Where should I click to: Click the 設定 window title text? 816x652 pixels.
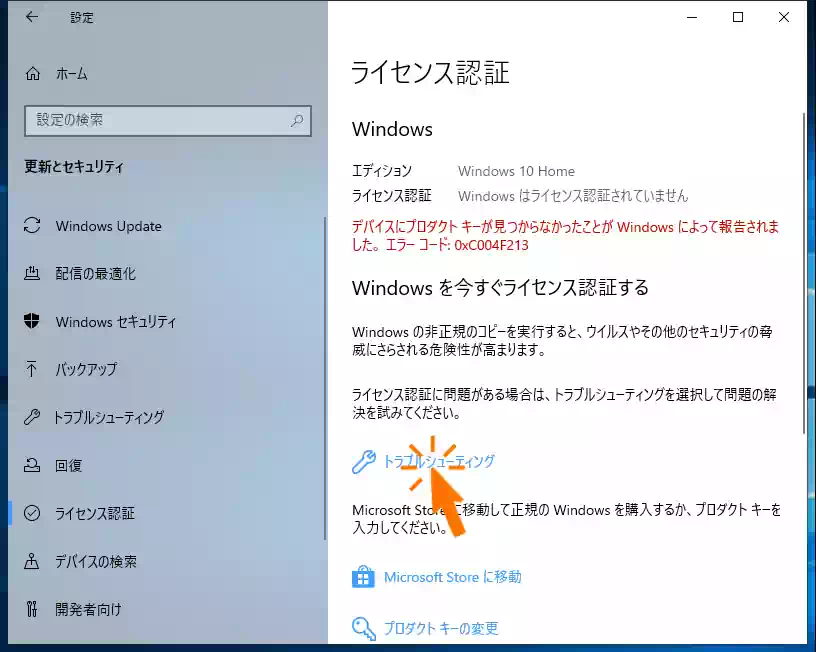[82, 18]
